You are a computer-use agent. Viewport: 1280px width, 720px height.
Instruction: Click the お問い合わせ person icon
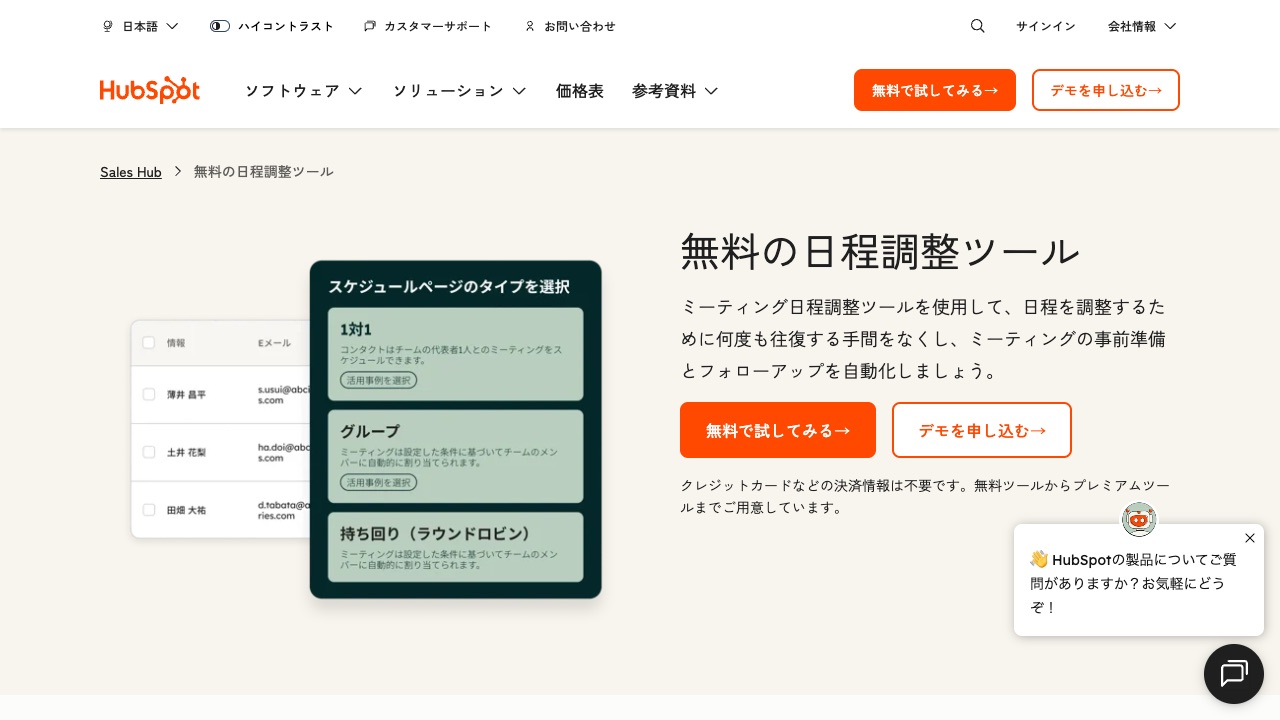(x=530, y=26)
